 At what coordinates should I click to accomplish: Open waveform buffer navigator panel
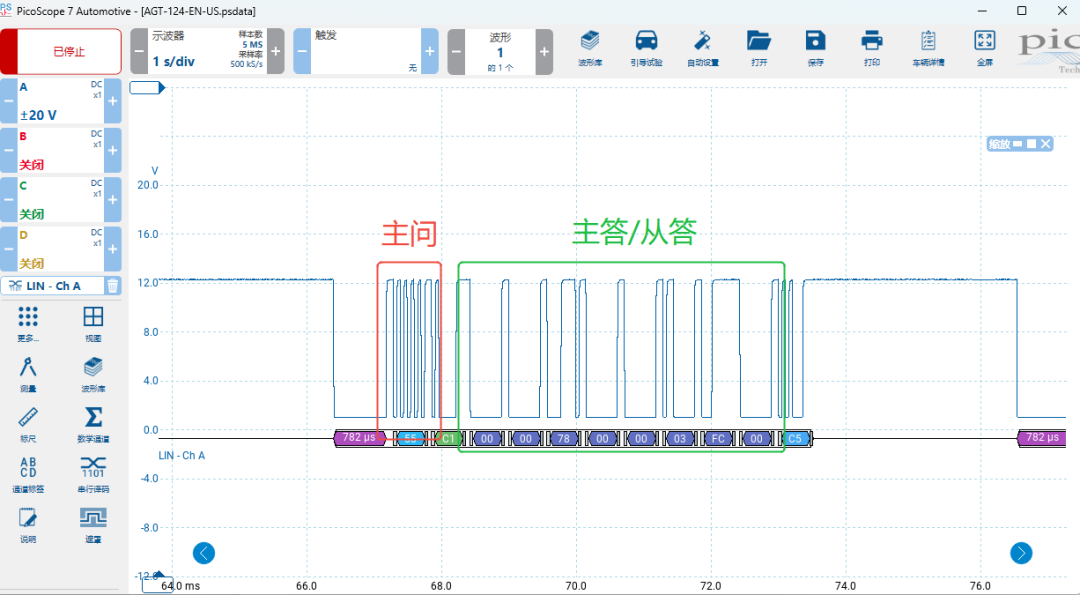[x=500, y=52]
